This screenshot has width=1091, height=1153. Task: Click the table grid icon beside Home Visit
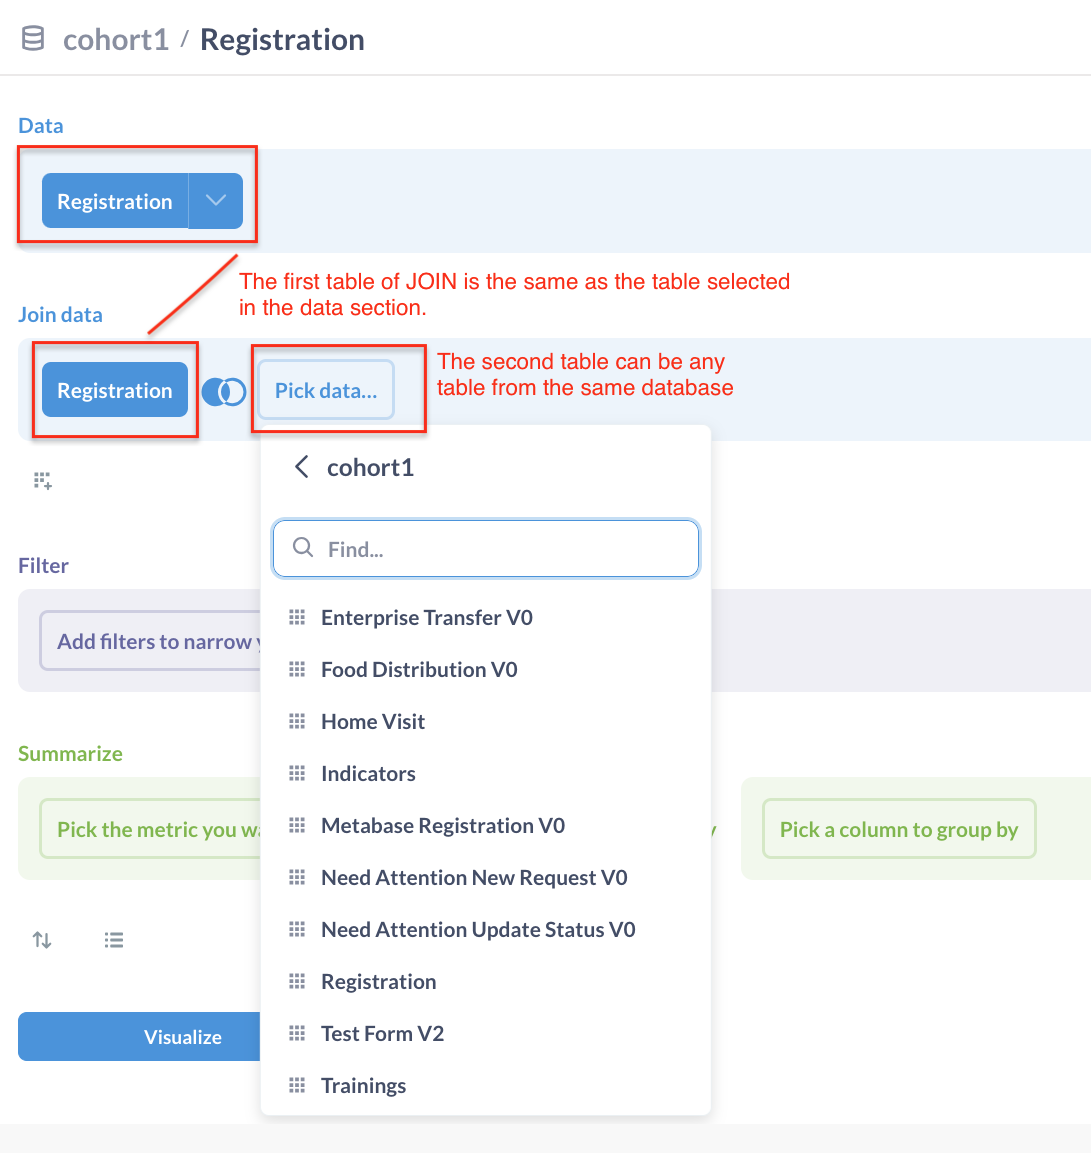point(297,721)
